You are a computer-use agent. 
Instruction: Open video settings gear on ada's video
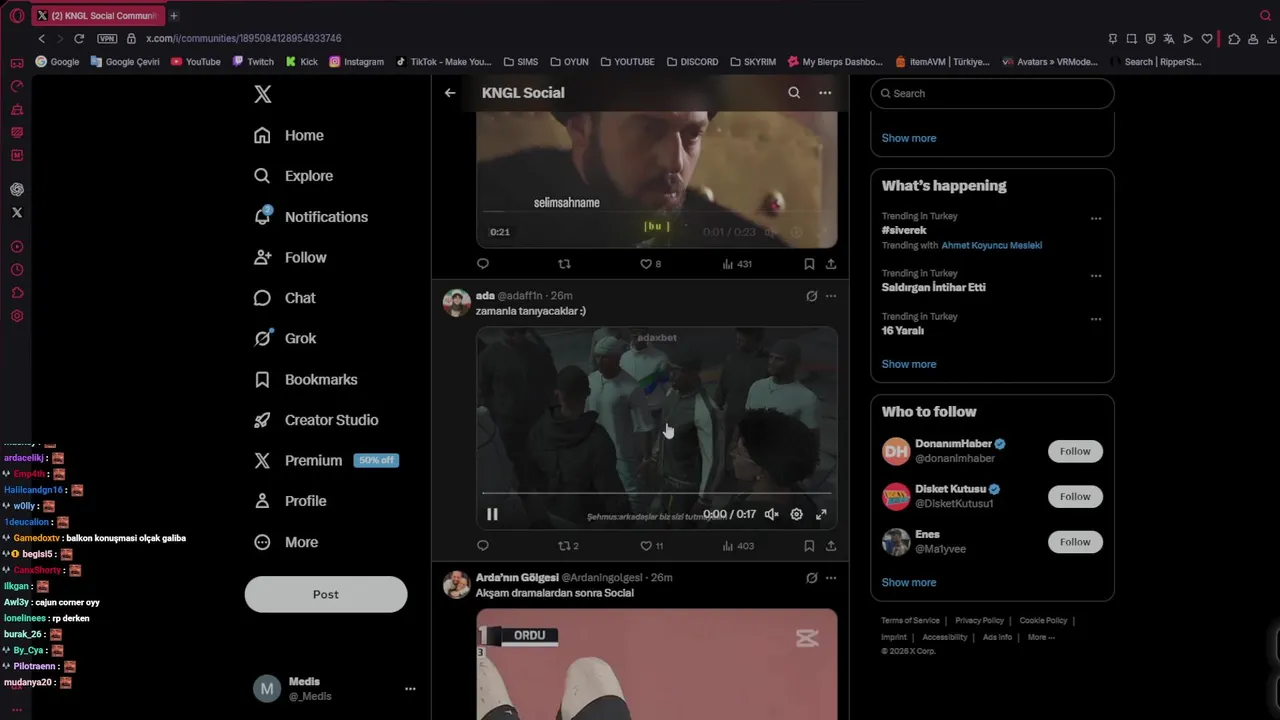797,514
